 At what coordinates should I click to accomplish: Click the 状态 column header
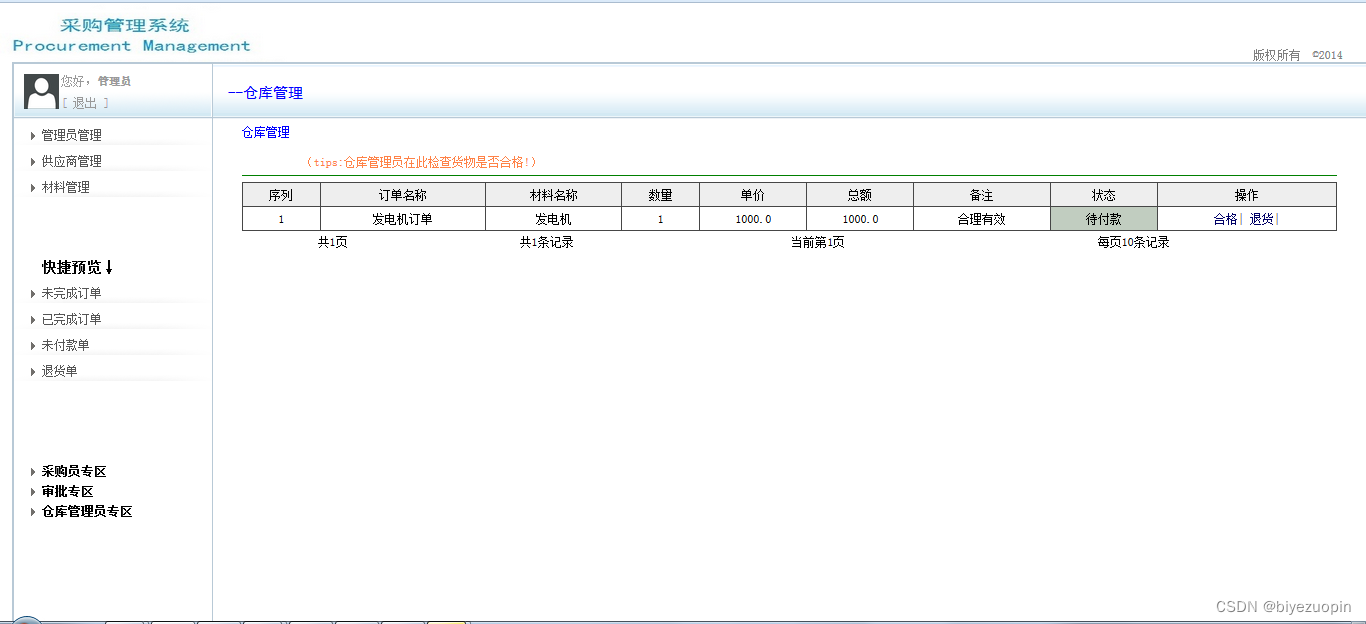coord(1103,195)
